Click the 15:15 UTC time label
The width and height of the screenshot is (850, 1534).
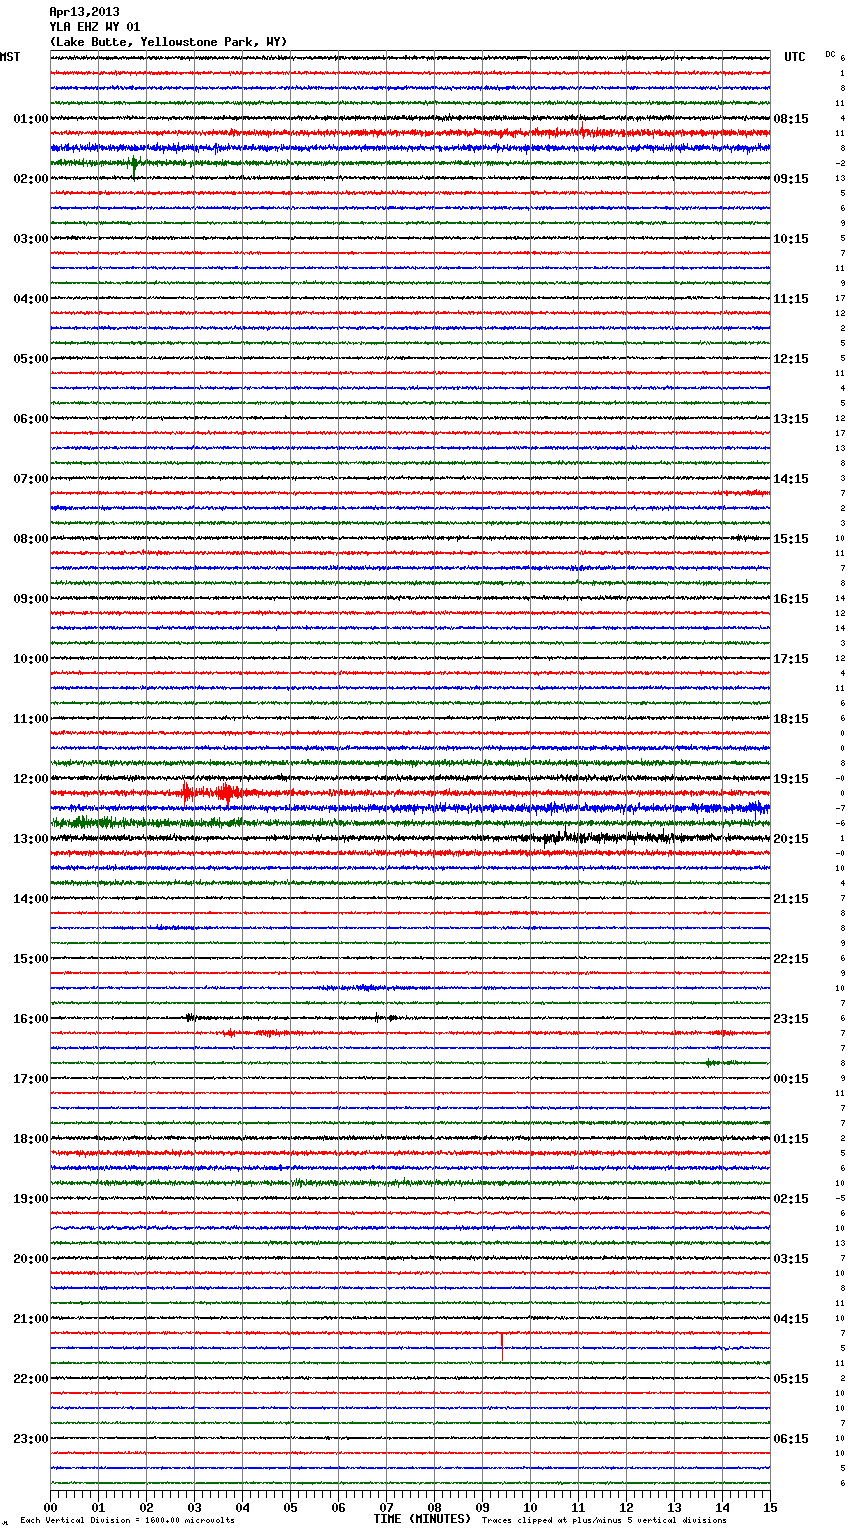coord(791,539)
